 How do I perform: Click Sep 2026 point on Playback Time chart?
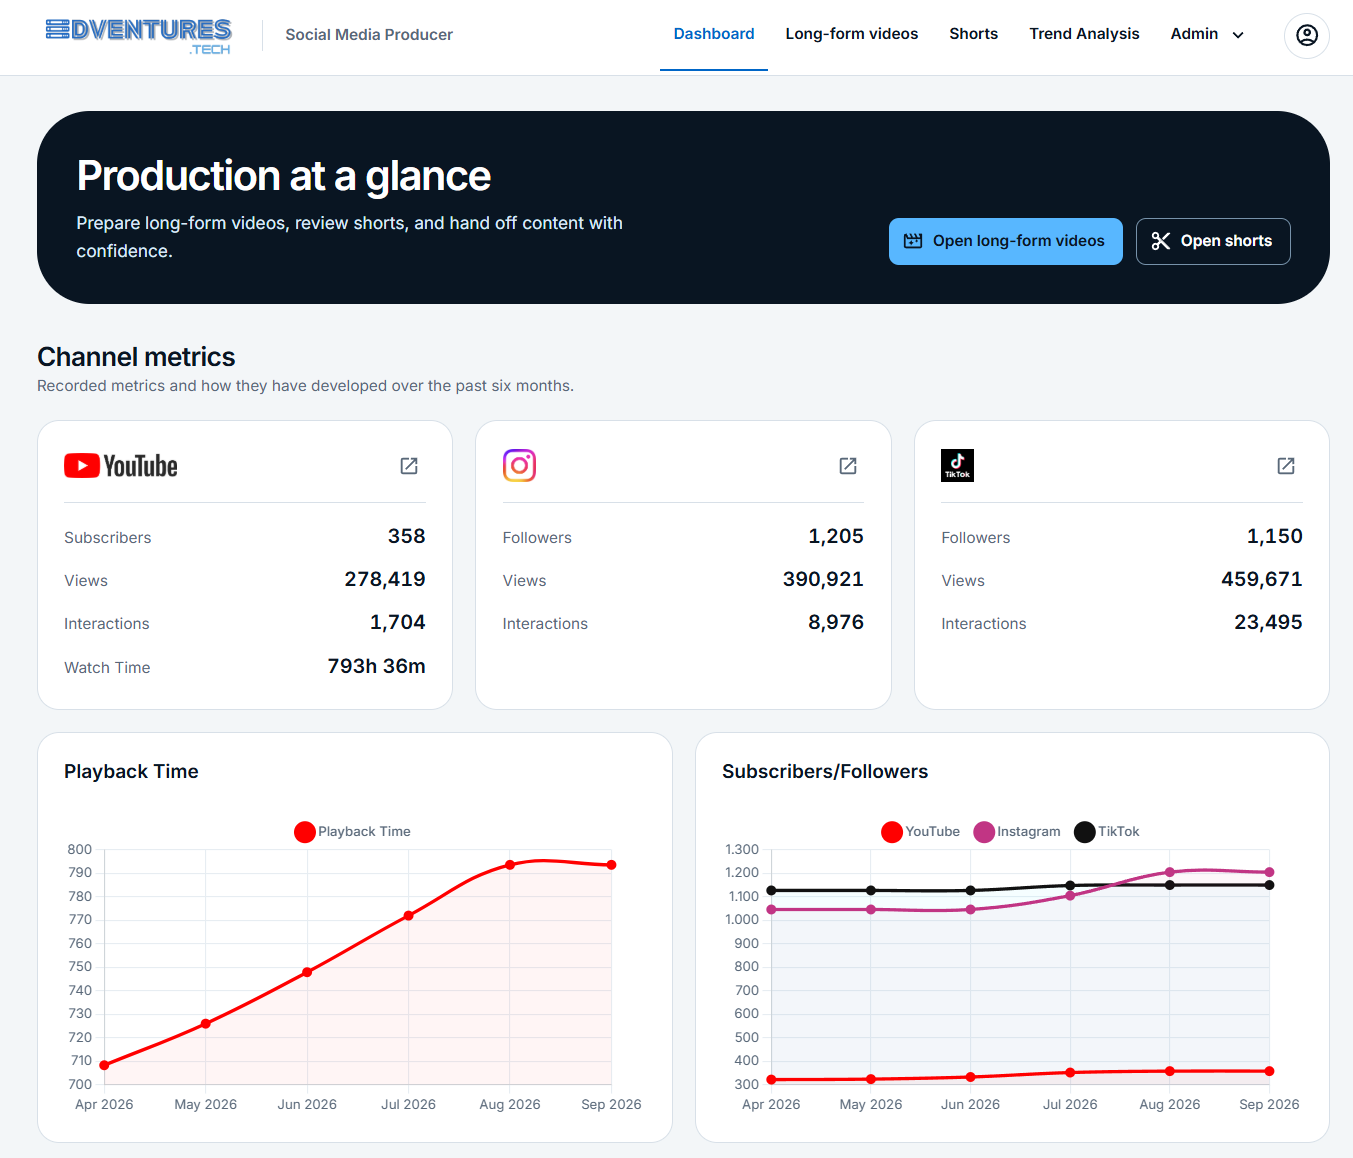[x=611, y=865]
